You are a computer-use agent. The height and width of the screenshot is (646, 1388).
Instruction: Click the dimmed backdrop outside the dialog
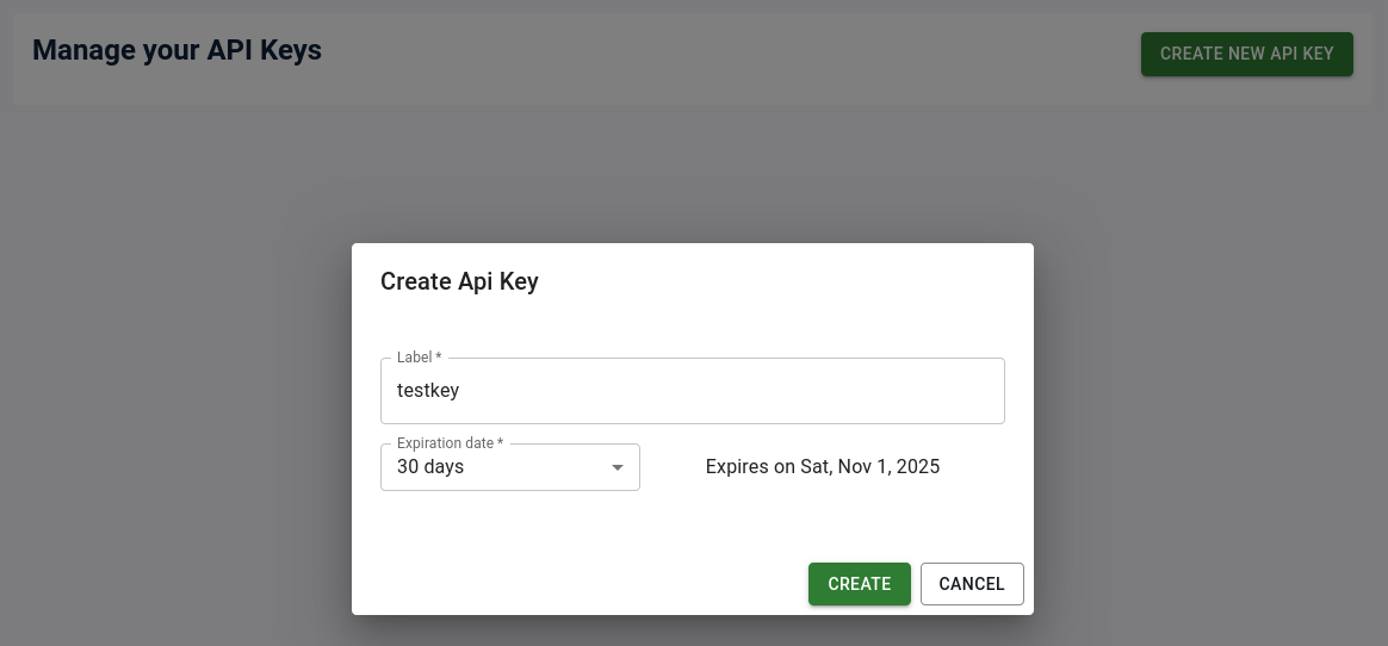150,400
